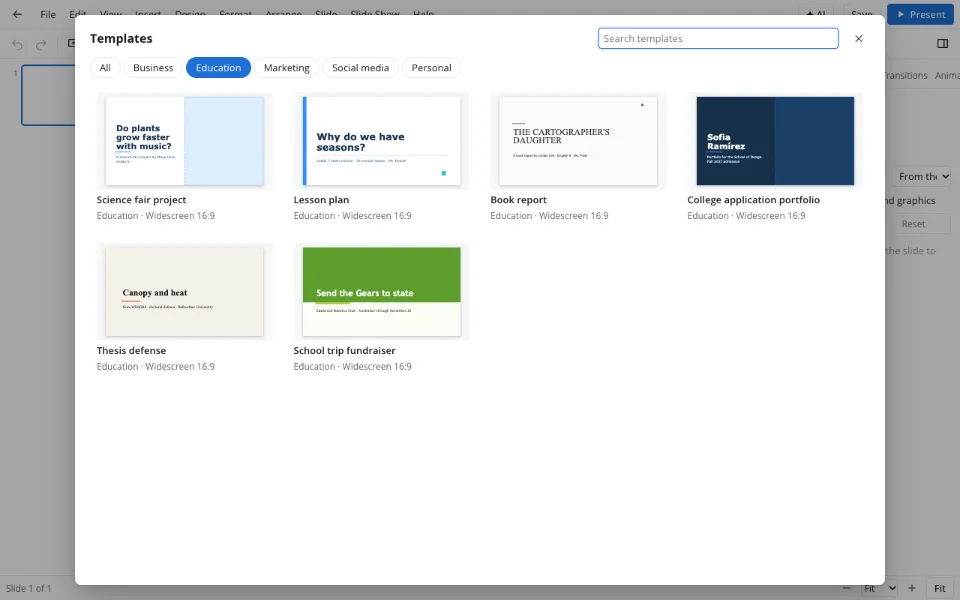Viewport: 960px width, 600px height.
Task: Filter templates by Business
Action: click(153, 67)
